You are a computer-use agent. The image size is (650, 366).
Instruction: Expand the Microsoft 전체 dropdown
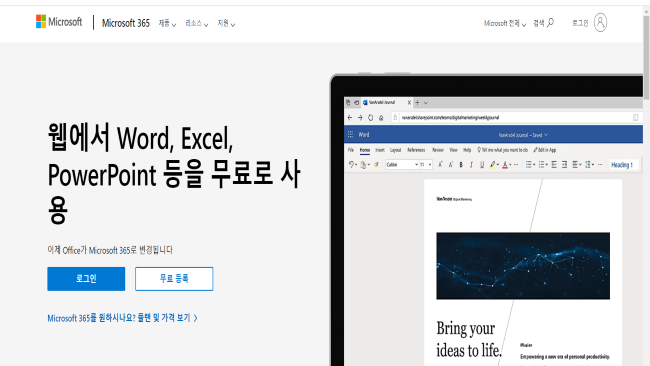[505, 23]
